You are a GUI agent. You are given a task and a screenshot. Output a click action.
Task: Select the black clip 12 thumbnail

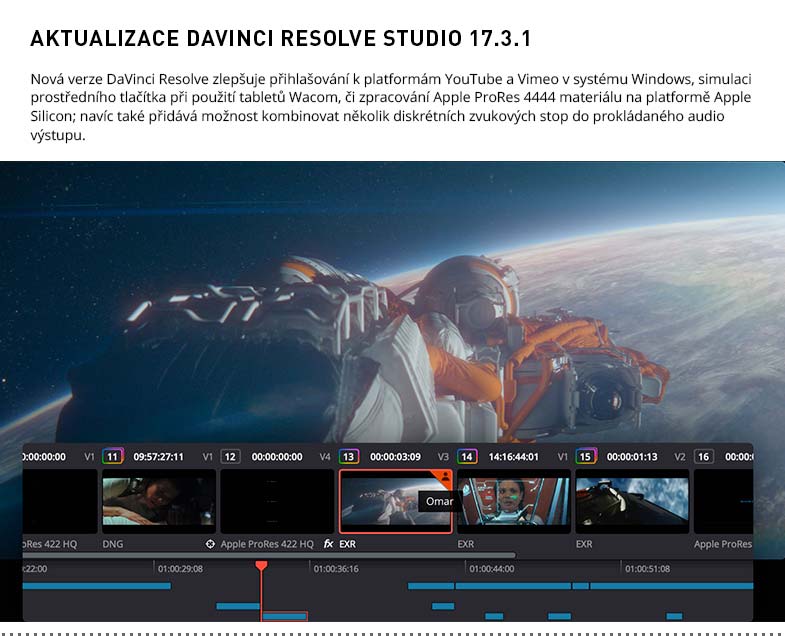tap(277, 501)
